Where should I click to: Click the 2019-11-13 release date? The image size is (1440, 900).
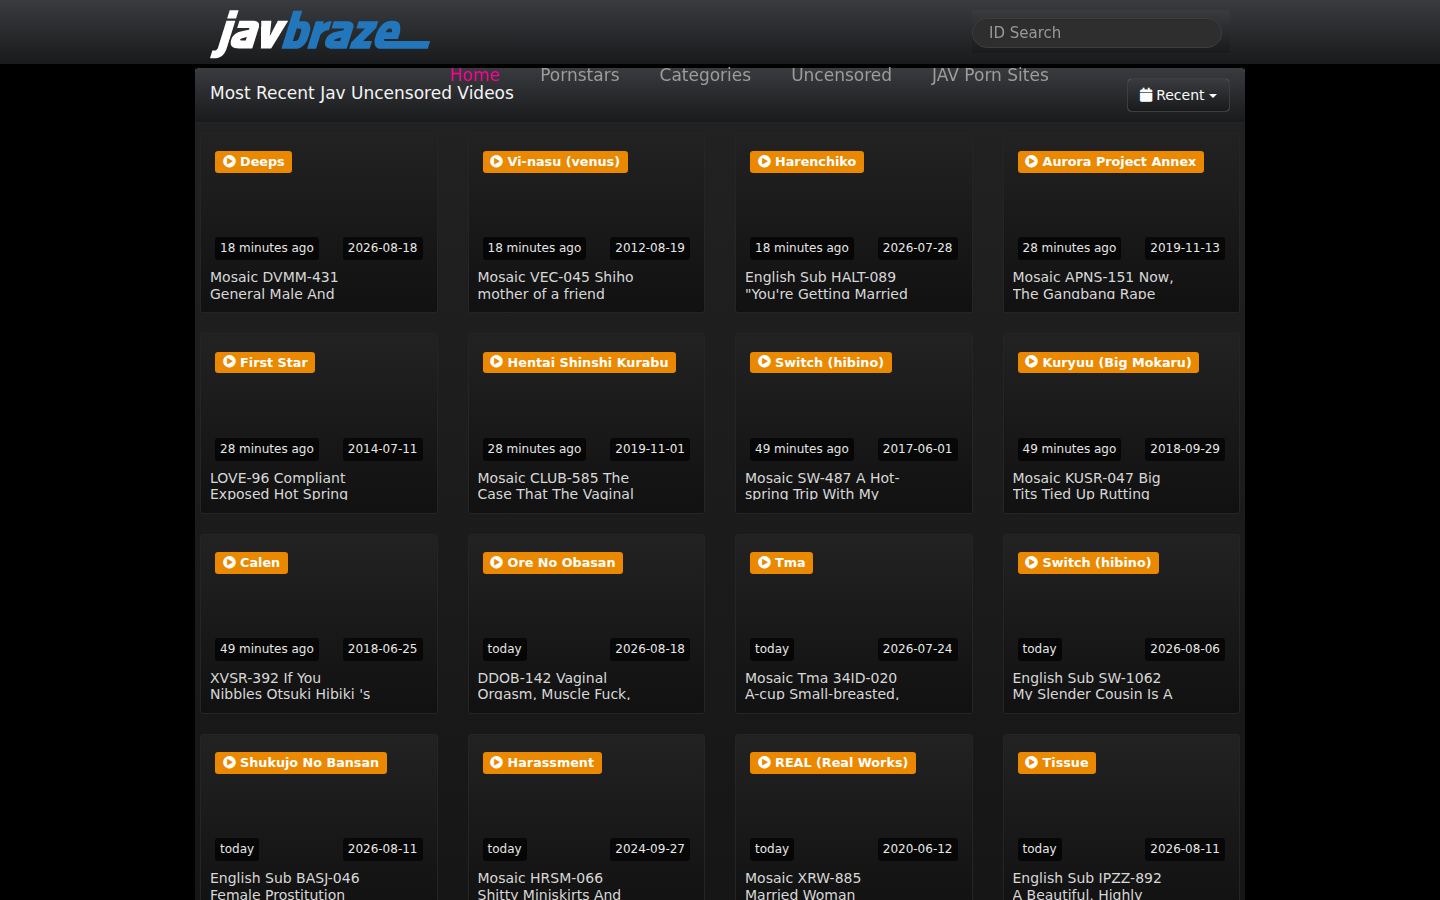[1185, 248]
